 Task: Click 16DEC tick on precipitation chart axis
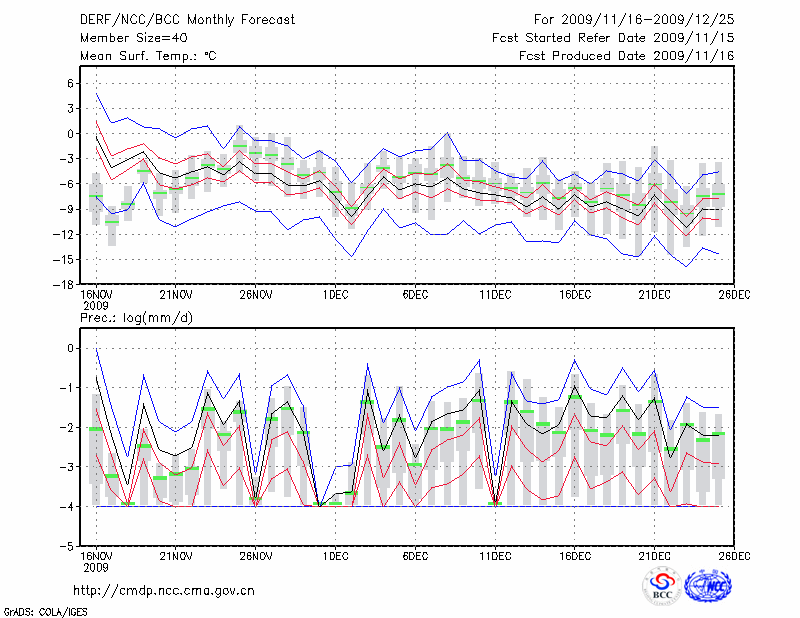coord(575,556)
